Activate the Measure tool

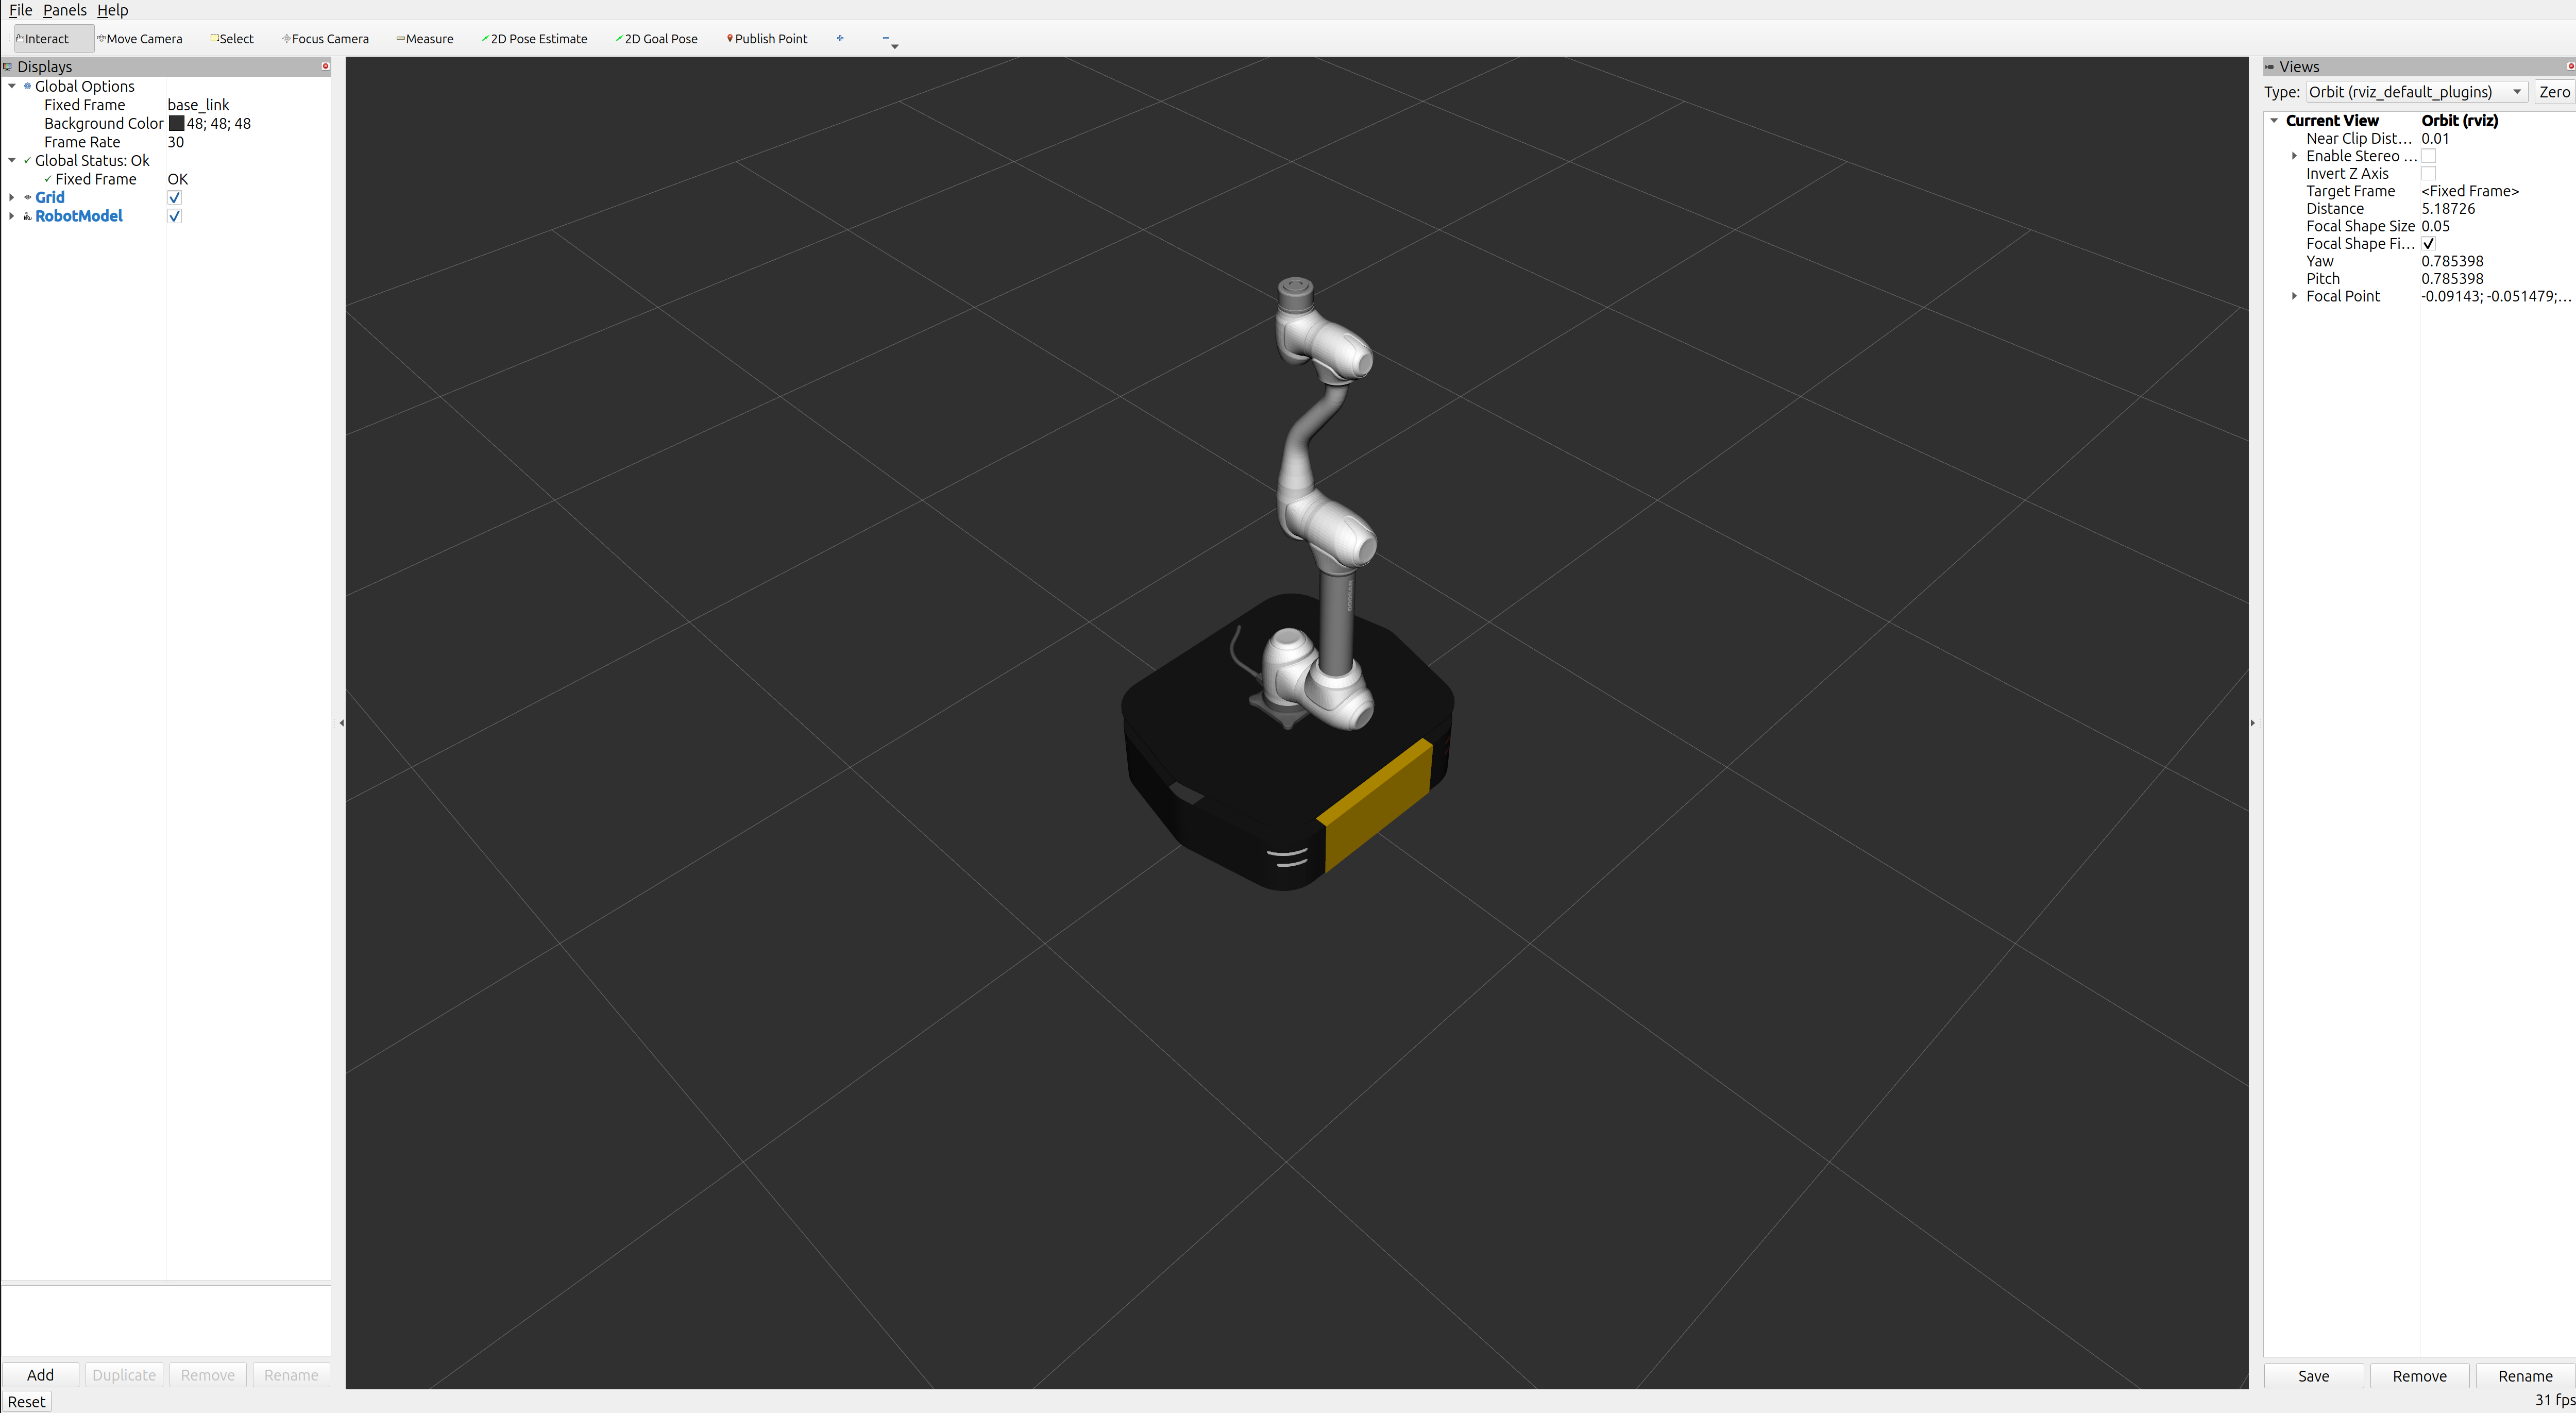425,39
